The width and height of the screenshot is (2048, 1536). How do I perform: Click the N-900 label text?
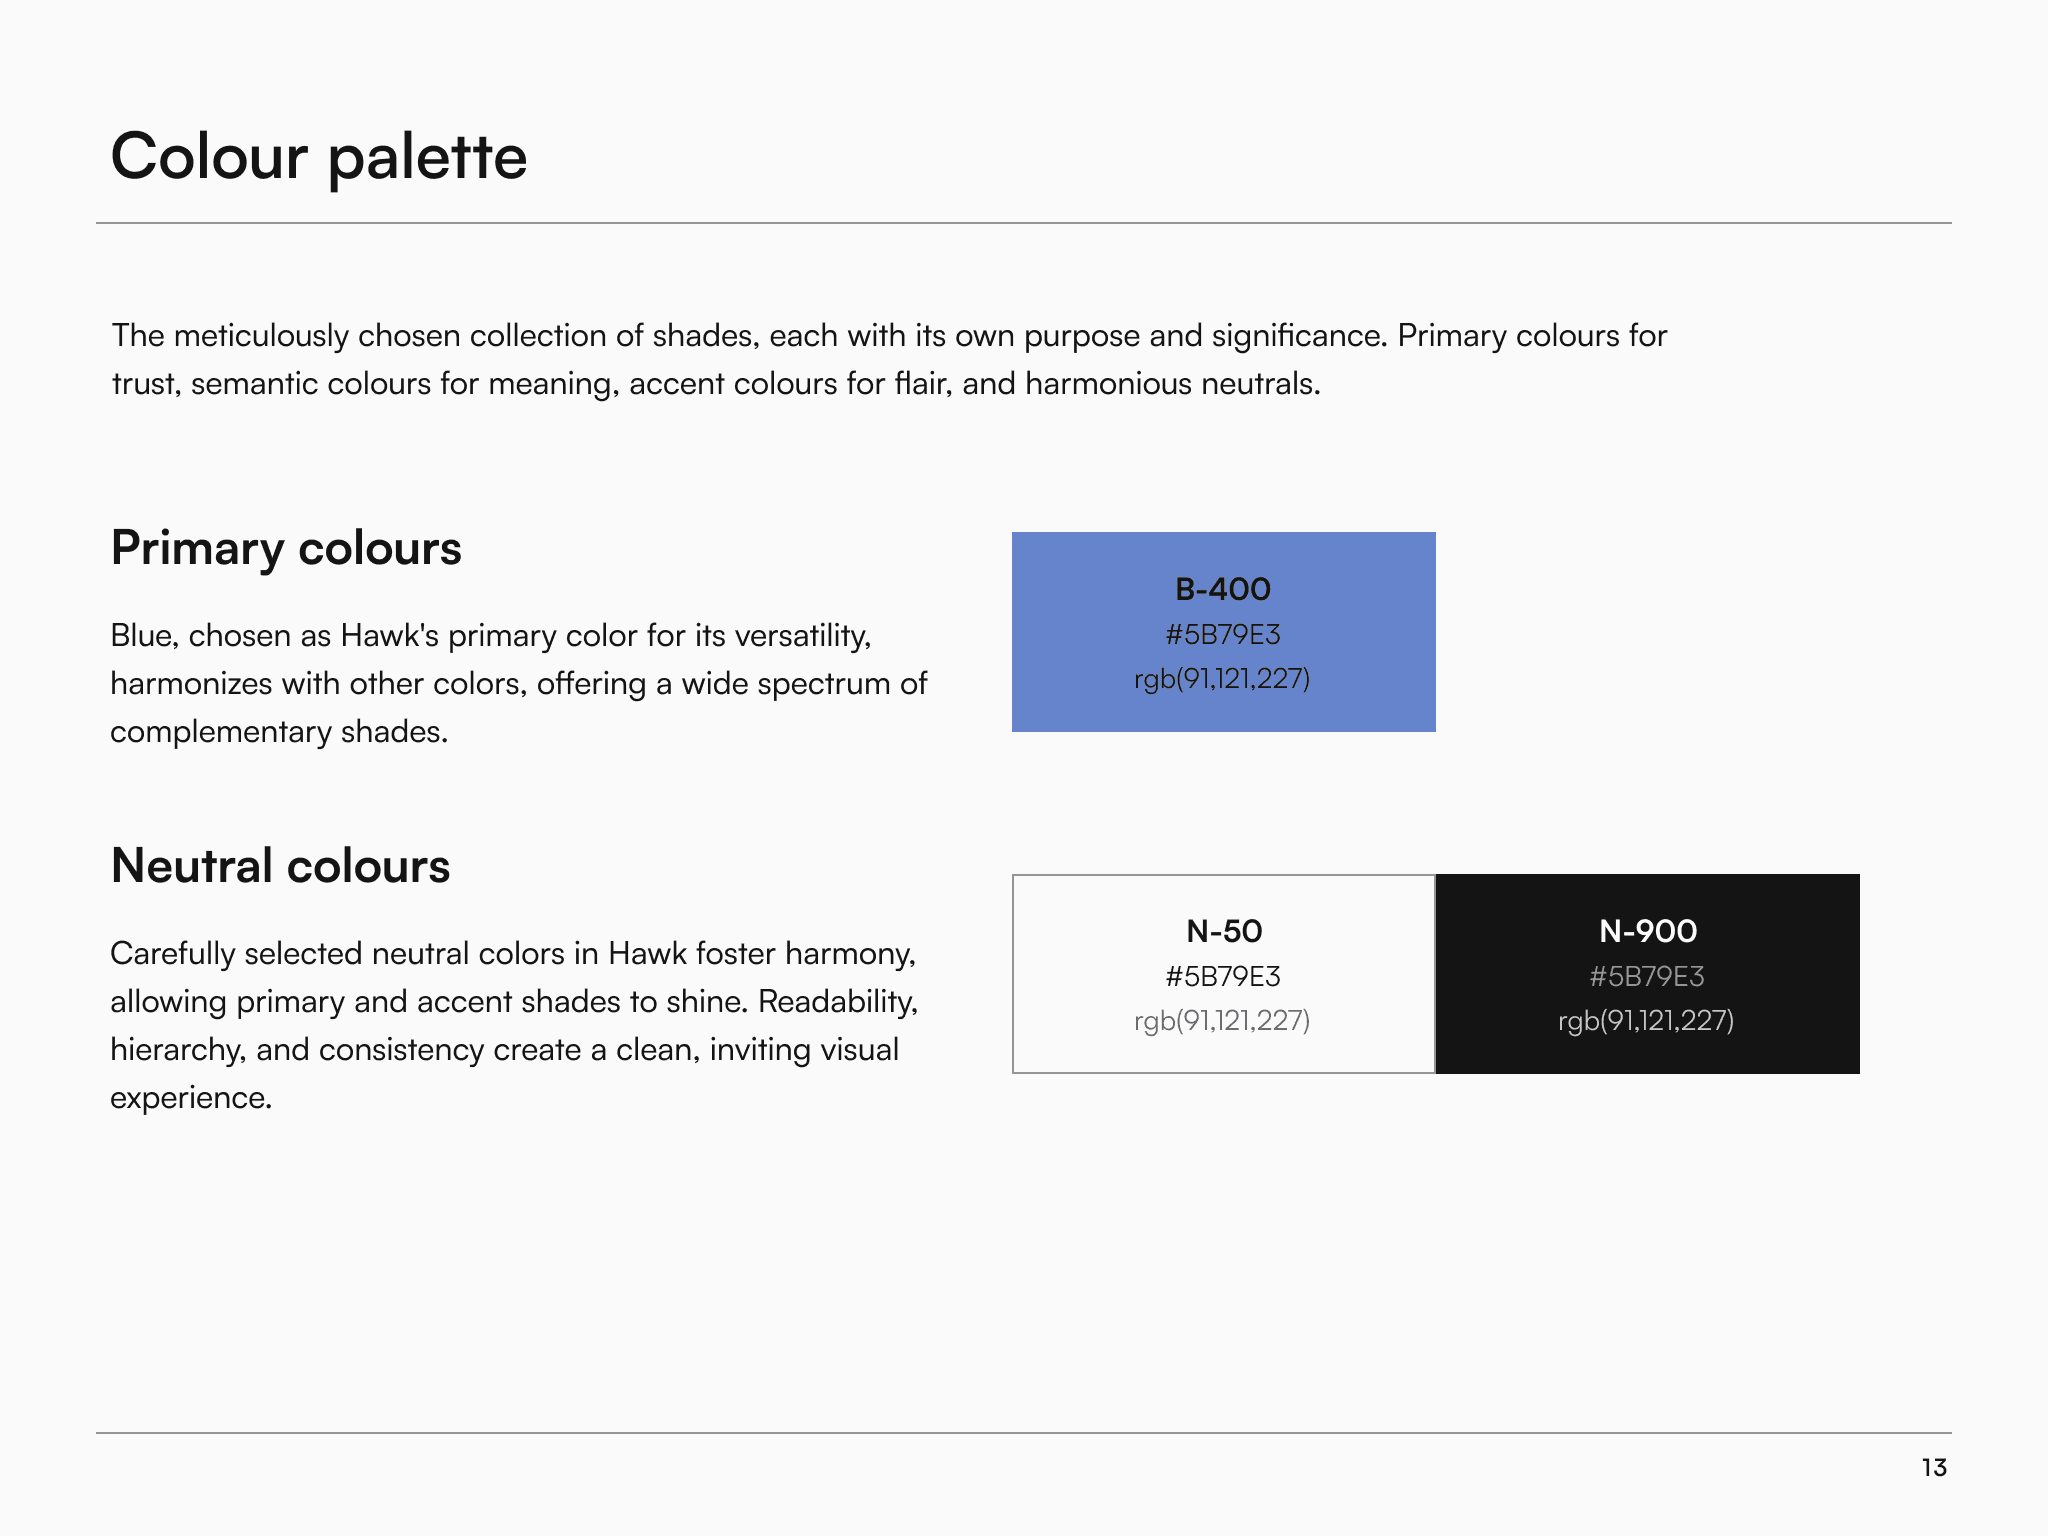pyautogui.click(x=1648, y=931)
